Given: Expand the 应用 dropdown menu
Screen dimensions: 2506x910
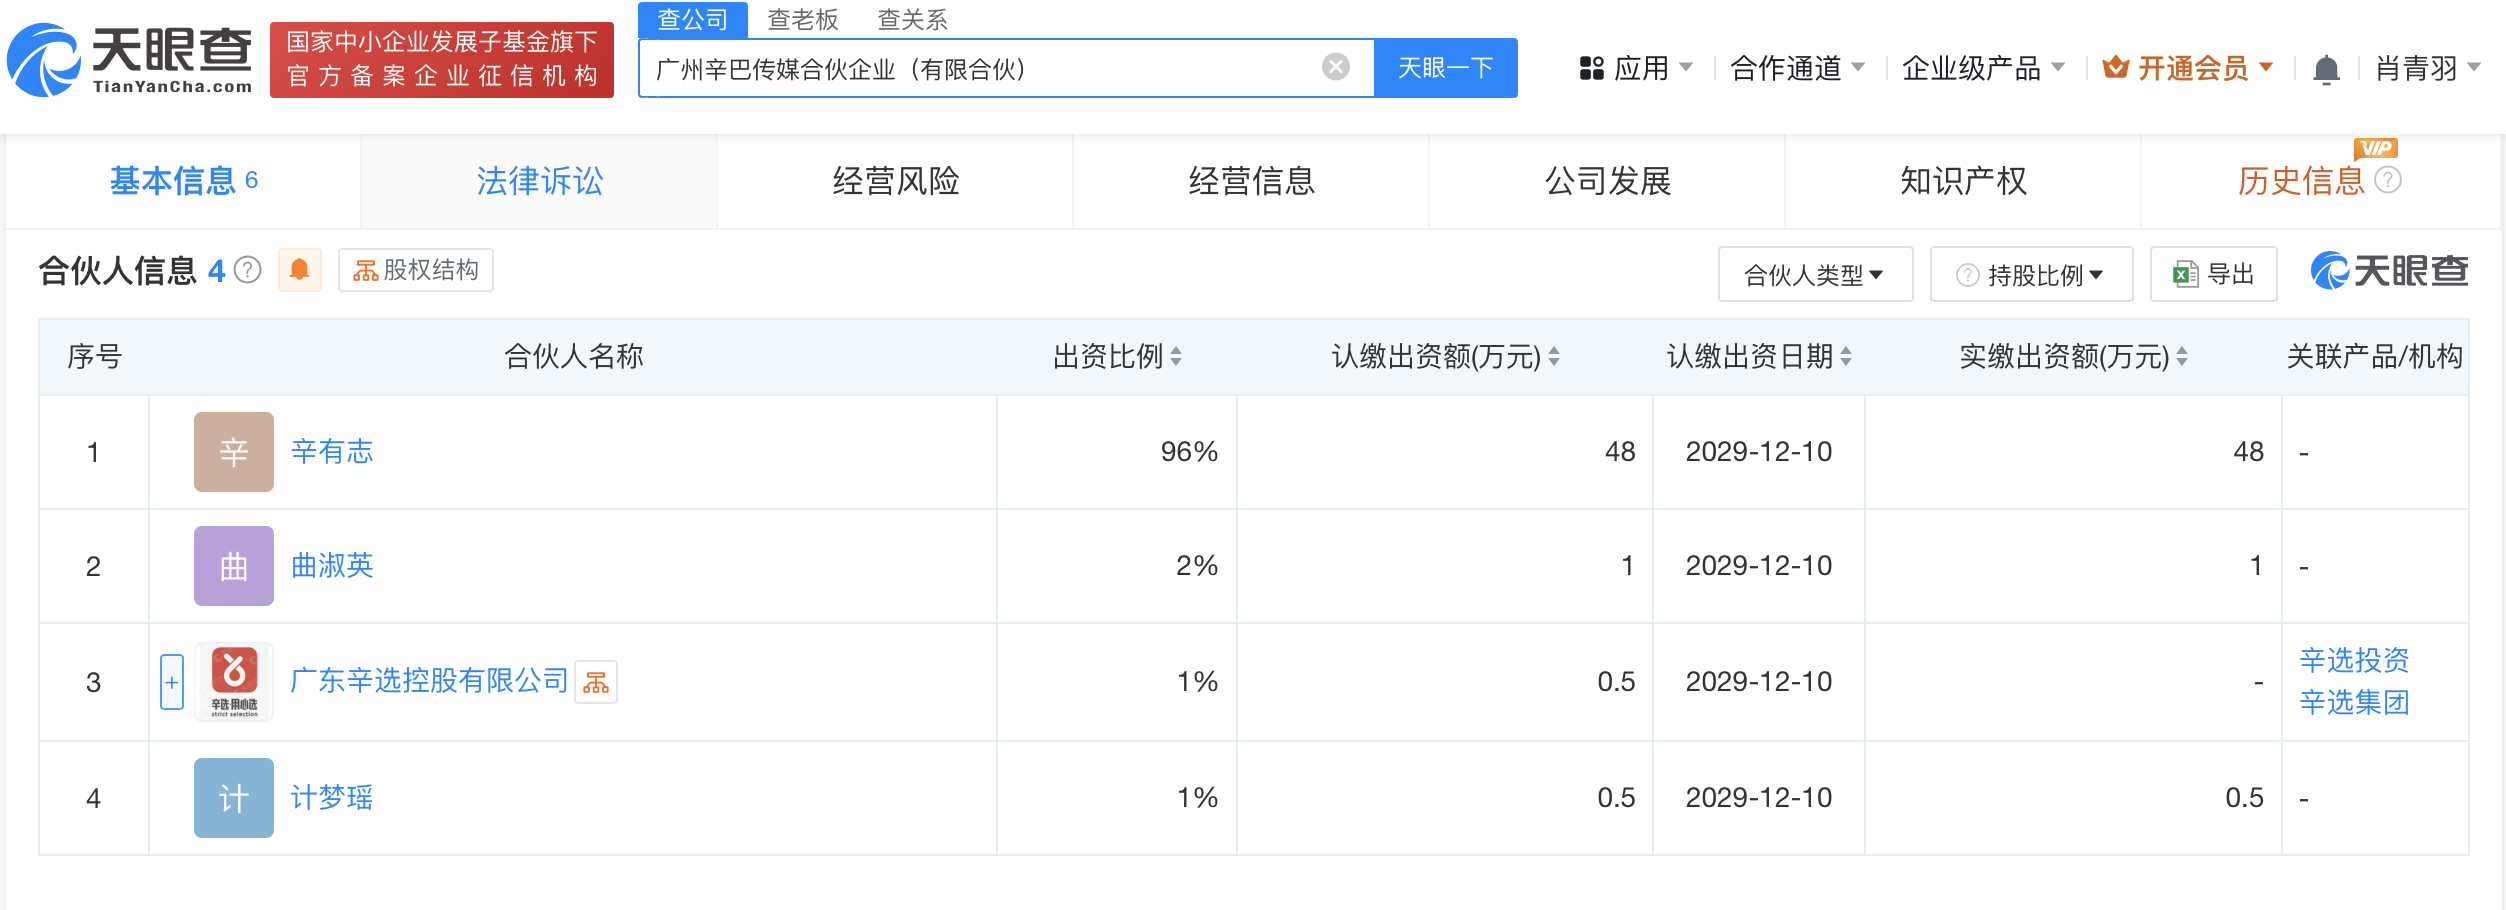Looking at the screenshot, I should tap(1636, 68).
